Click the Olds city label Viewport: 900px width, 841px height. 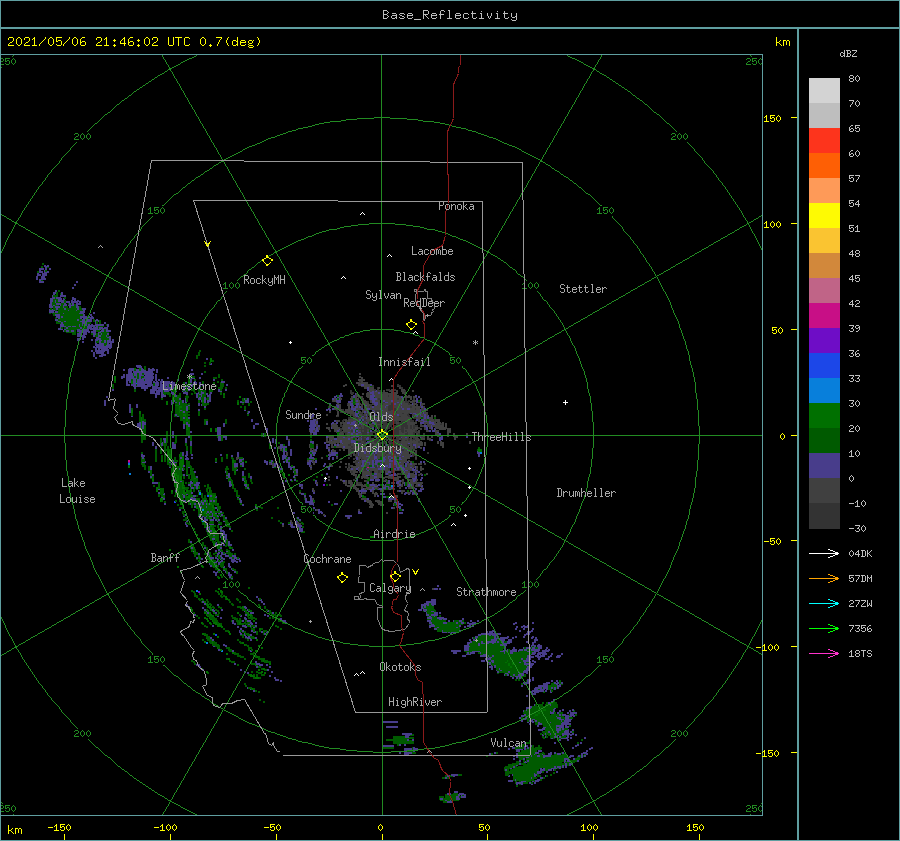click(381, 417)
